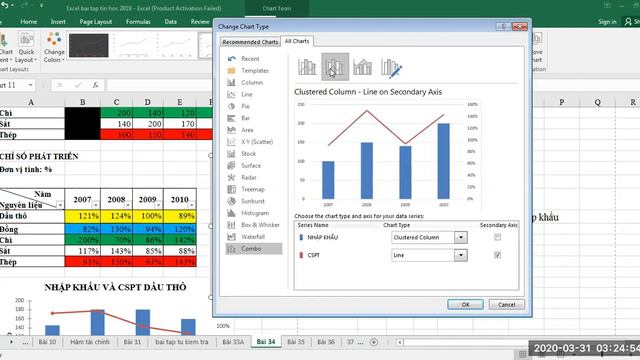Choose the Treemap chart category
This screenshot has height=360, width=640.
[253, 189]
